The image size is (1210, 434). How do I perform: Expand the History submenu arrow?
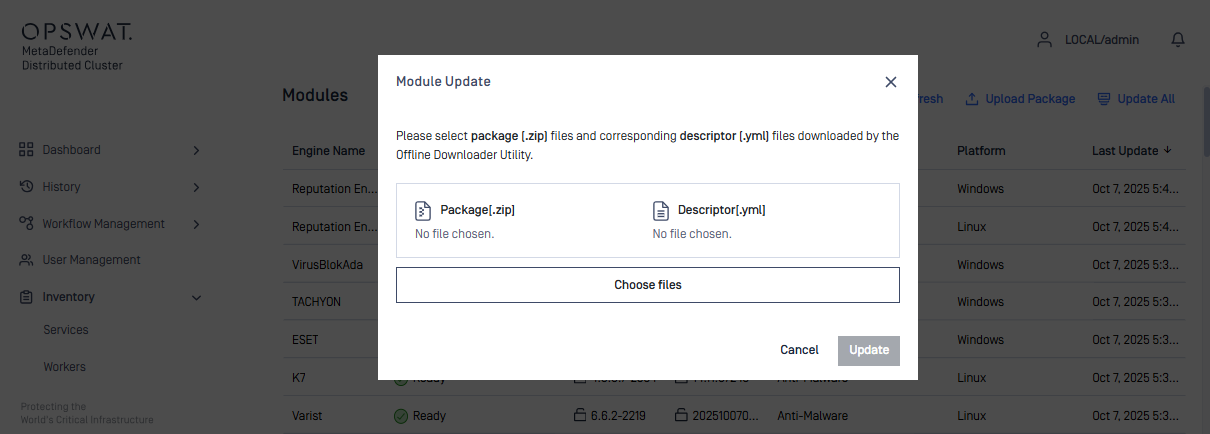click(x=196, y=187)
